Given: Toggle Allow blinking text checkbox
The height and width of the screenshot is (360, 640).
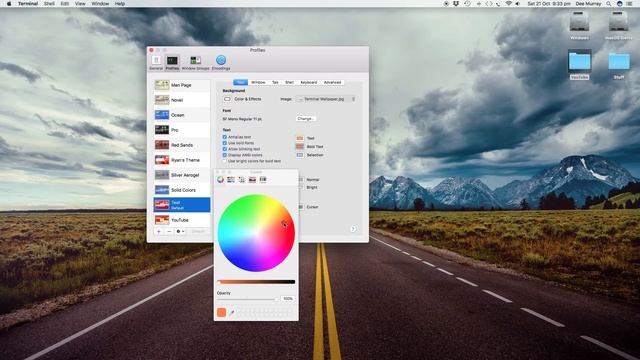Looking at the screenshot, I should [224, 149].
